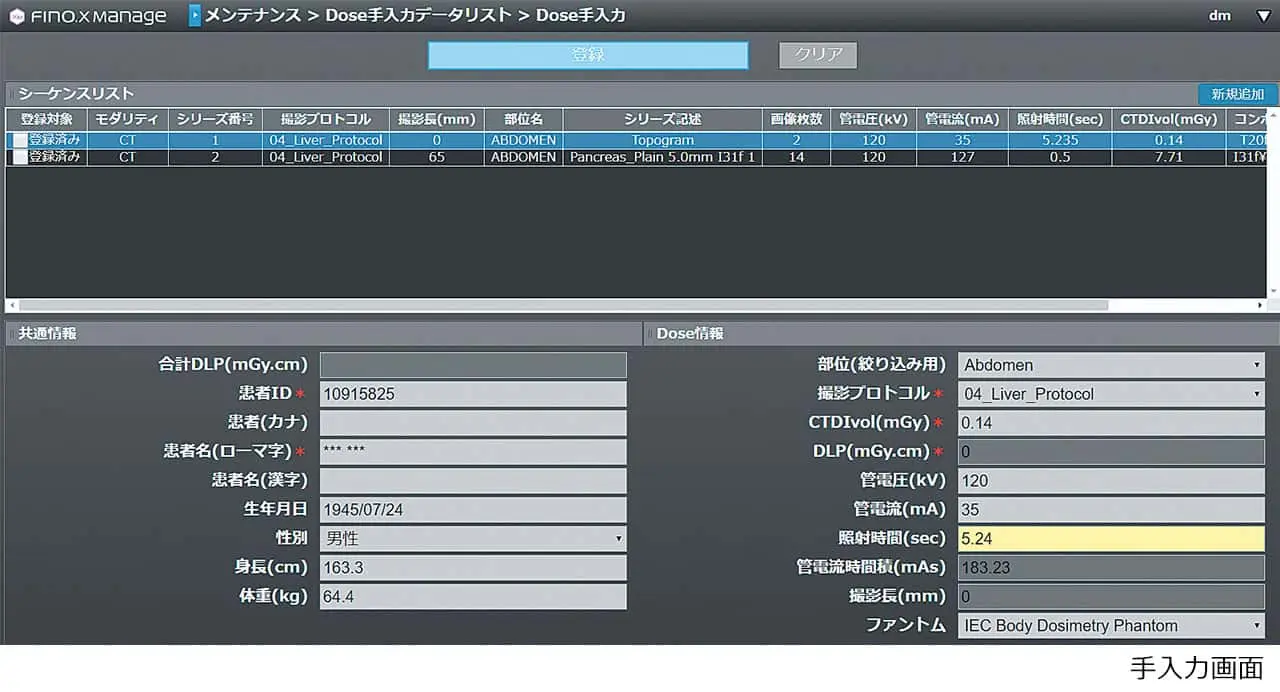This screenshot has height=692, width=1280.
Task: Open the 撮影プロトコル dropdown in Dose情報
Action: click(1256, 395)
